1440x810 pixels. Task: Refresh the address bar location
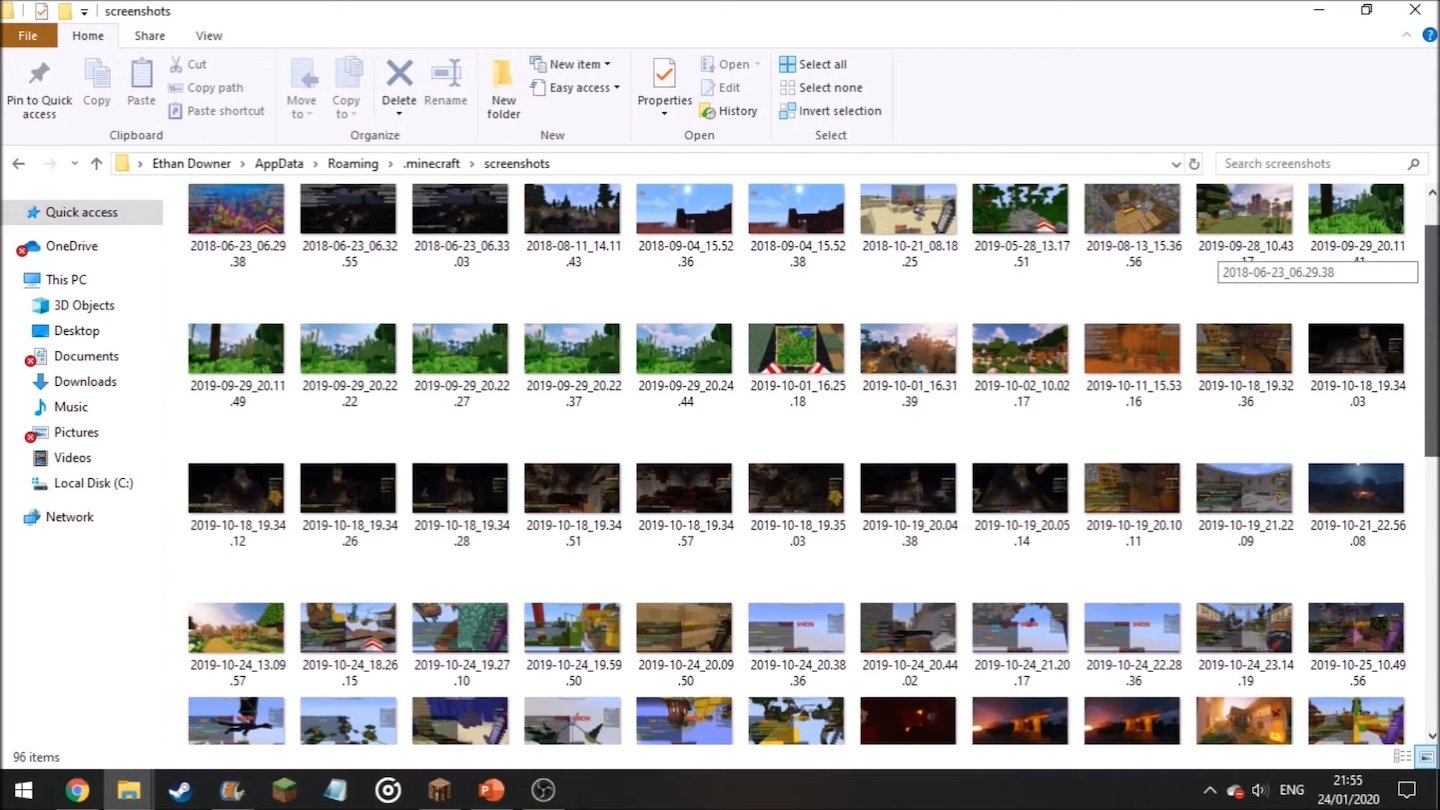point(1193,163)
